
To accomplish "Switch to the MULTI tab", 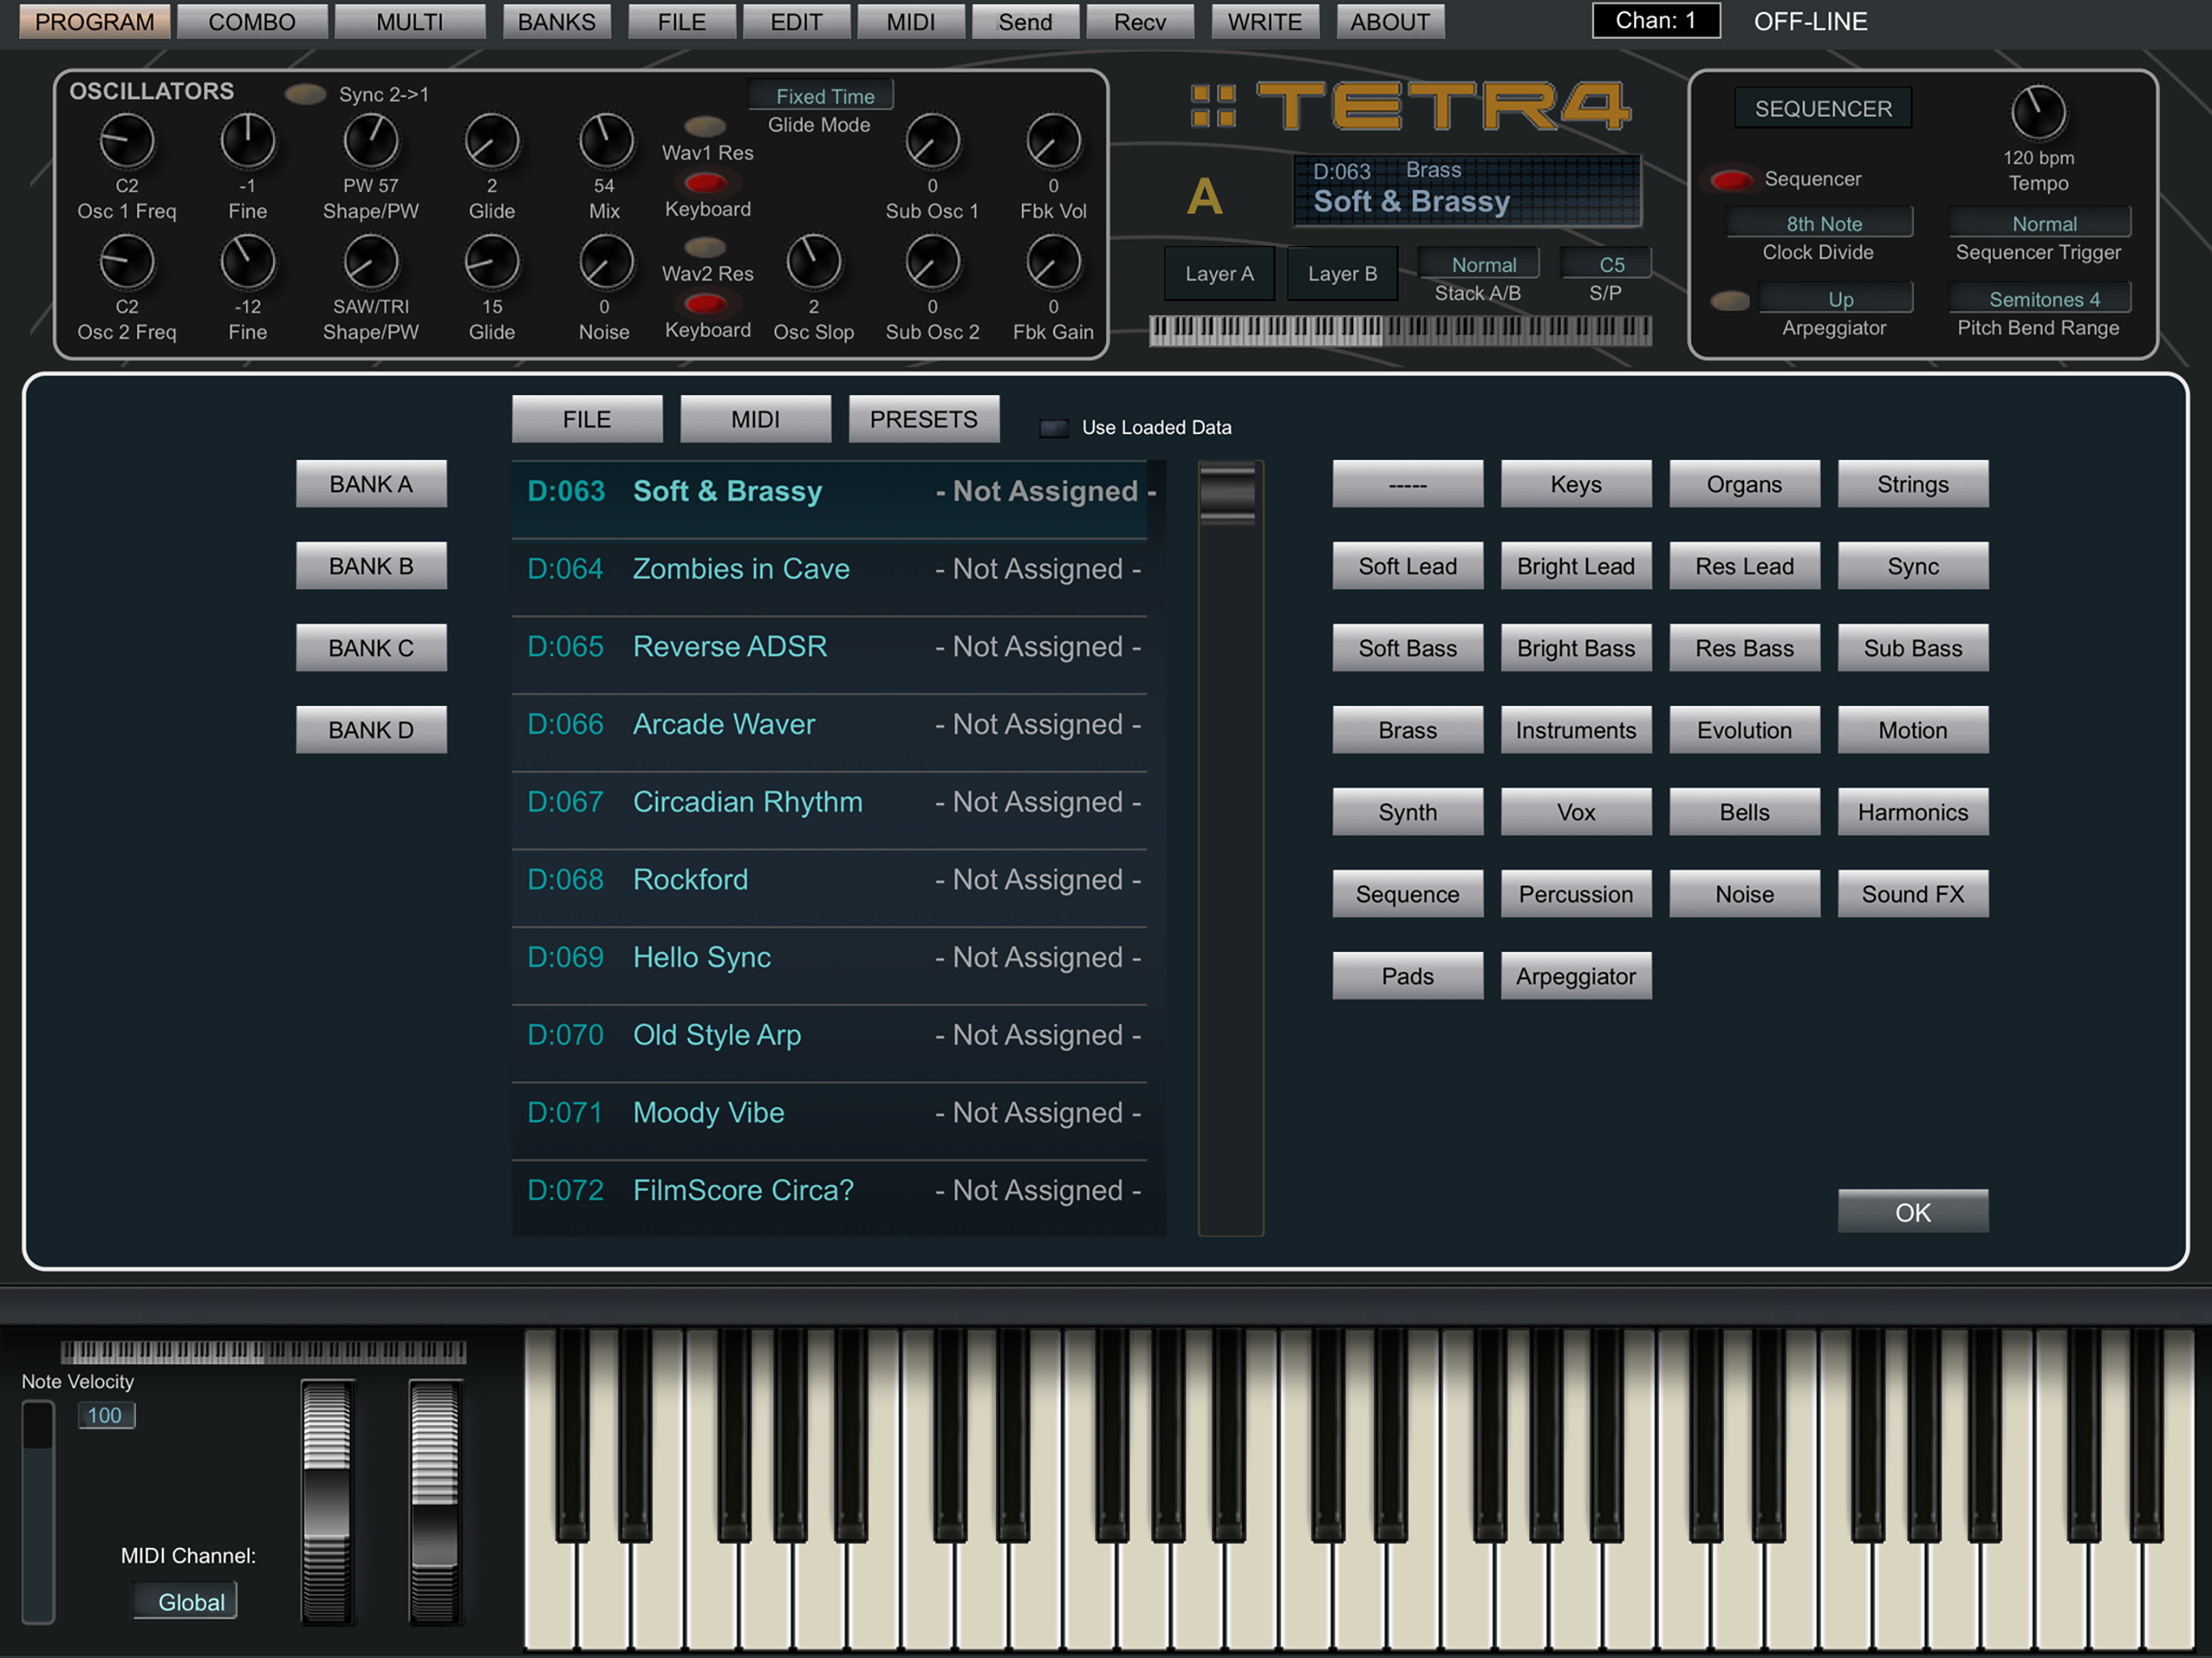I will [x=410, y=22].
